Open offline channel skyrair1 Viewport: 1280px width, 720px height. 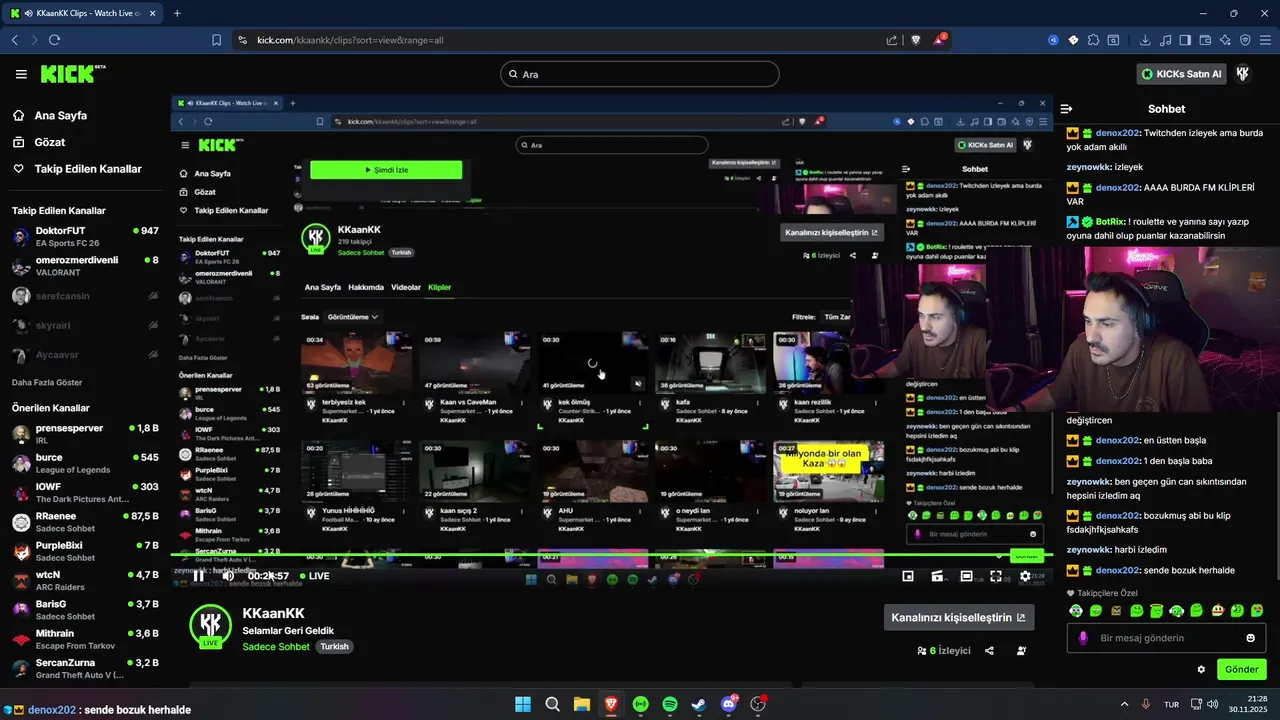[84, 326]
